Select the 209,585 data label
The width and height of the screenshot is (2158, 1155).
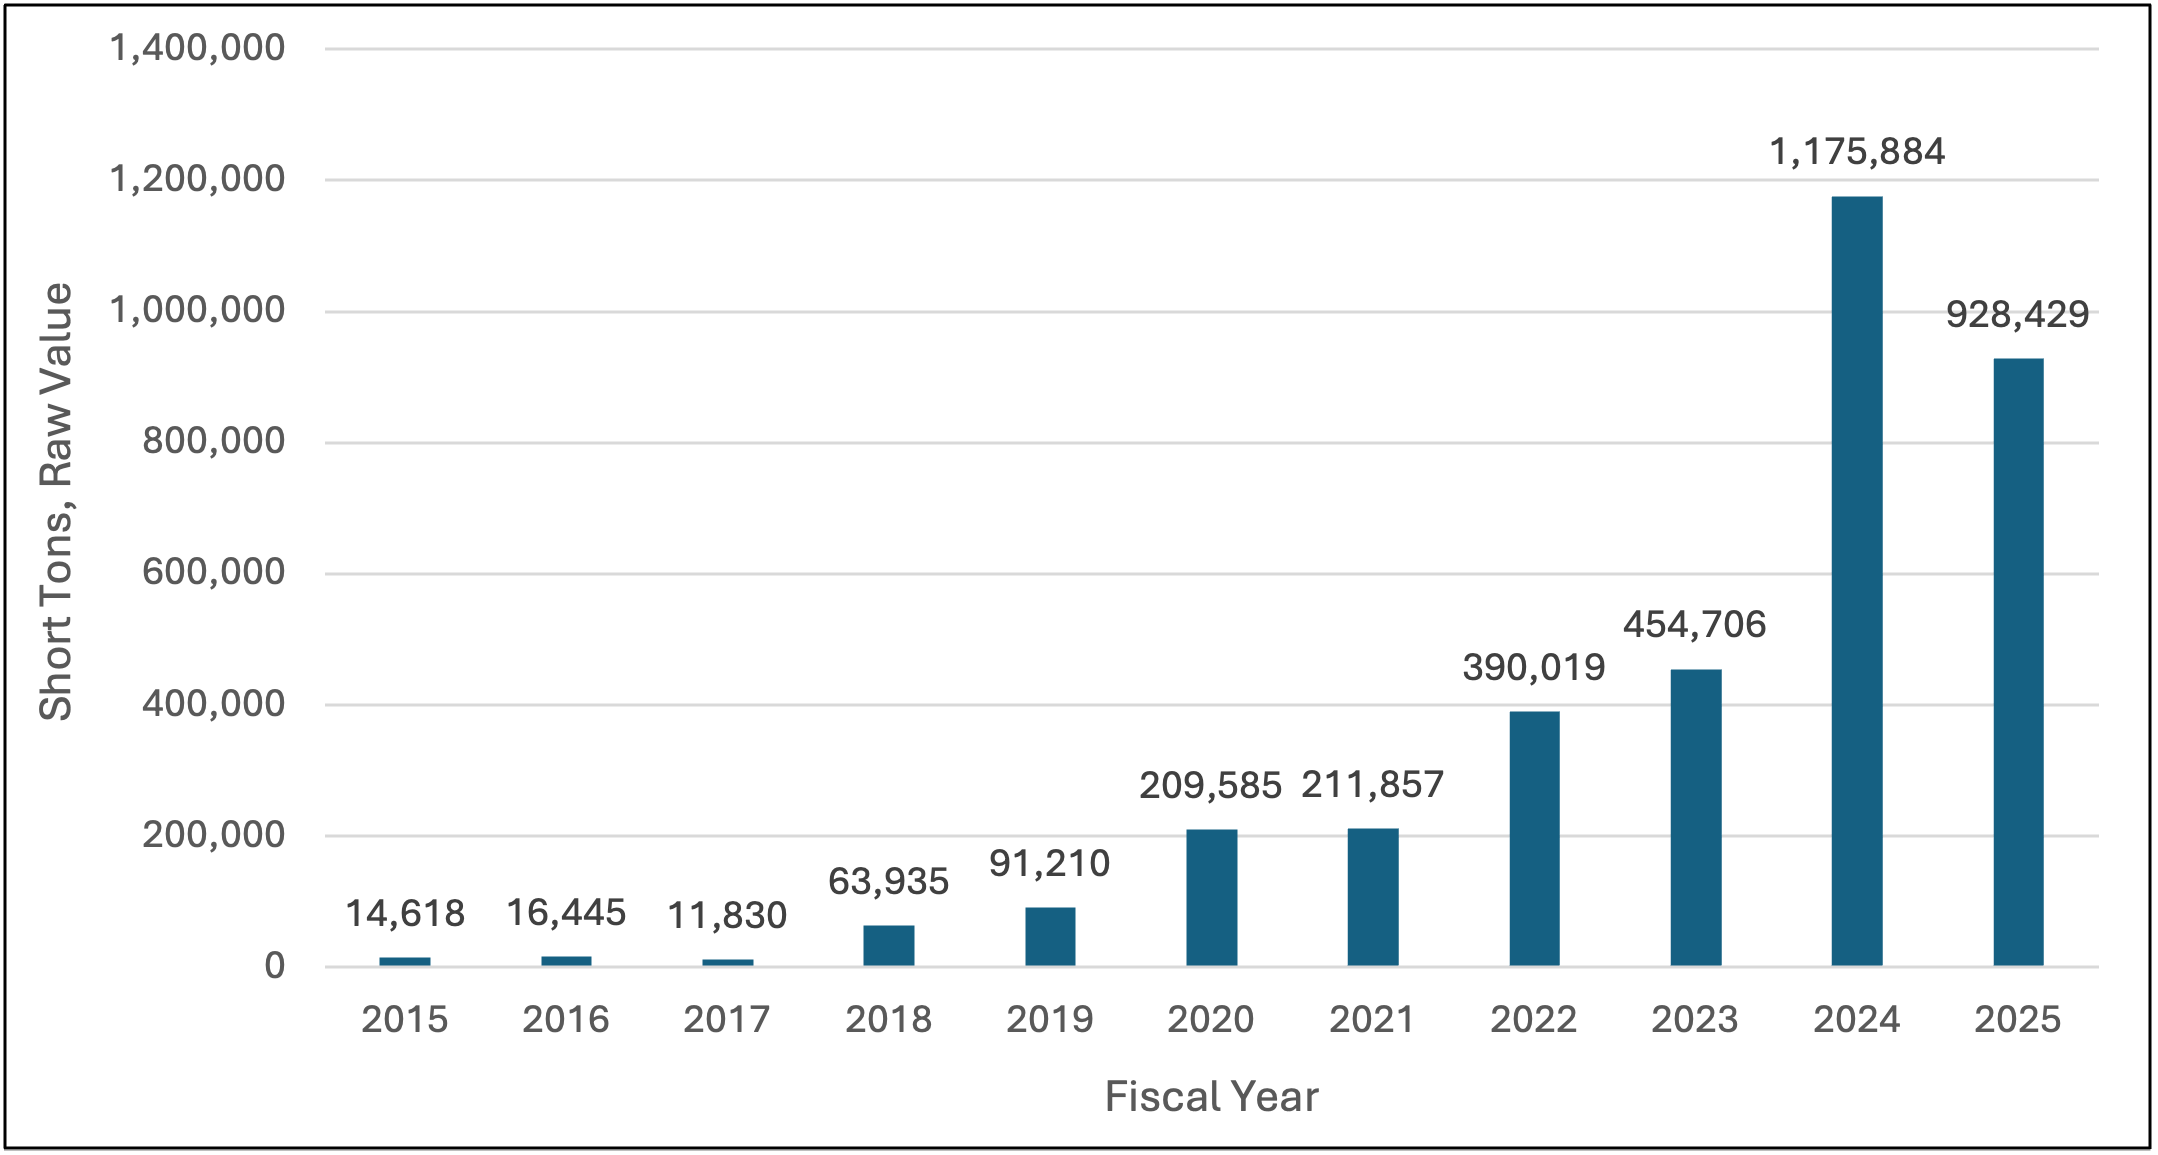1211,786
